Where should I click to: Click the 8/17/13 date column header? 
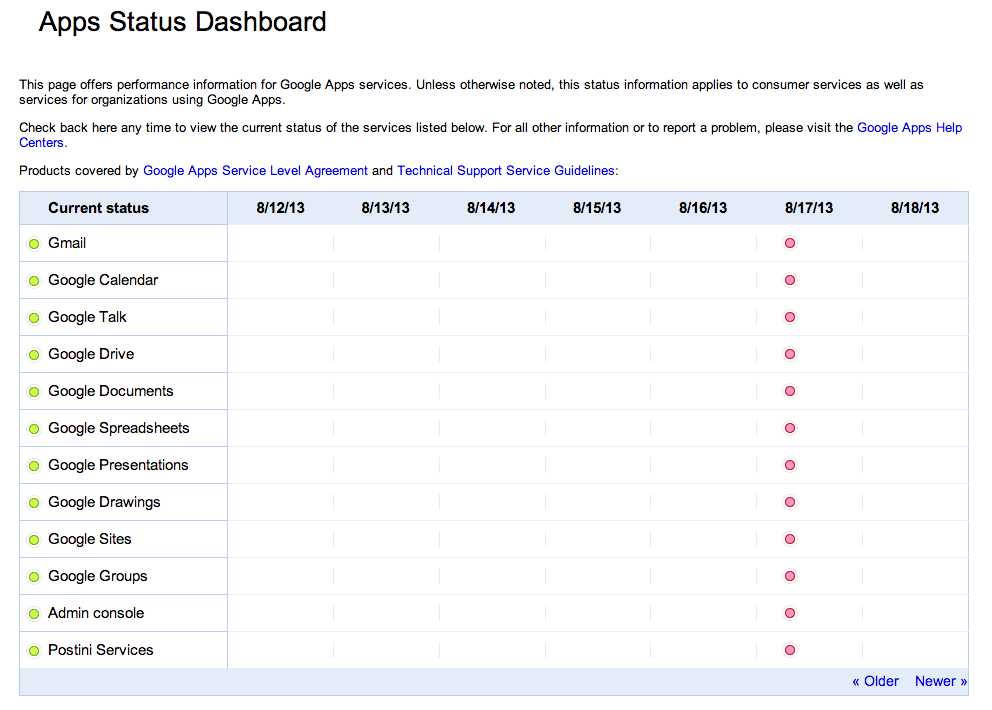[808, 208]
